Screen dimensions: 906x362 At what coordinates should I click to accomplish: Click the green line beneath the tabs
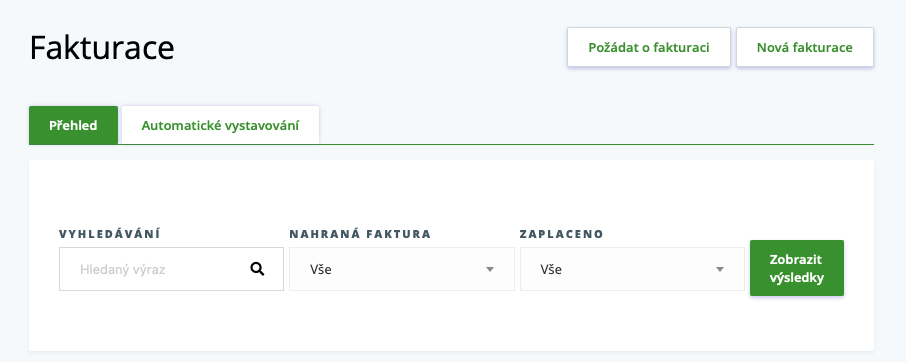(x=578, y=144)
